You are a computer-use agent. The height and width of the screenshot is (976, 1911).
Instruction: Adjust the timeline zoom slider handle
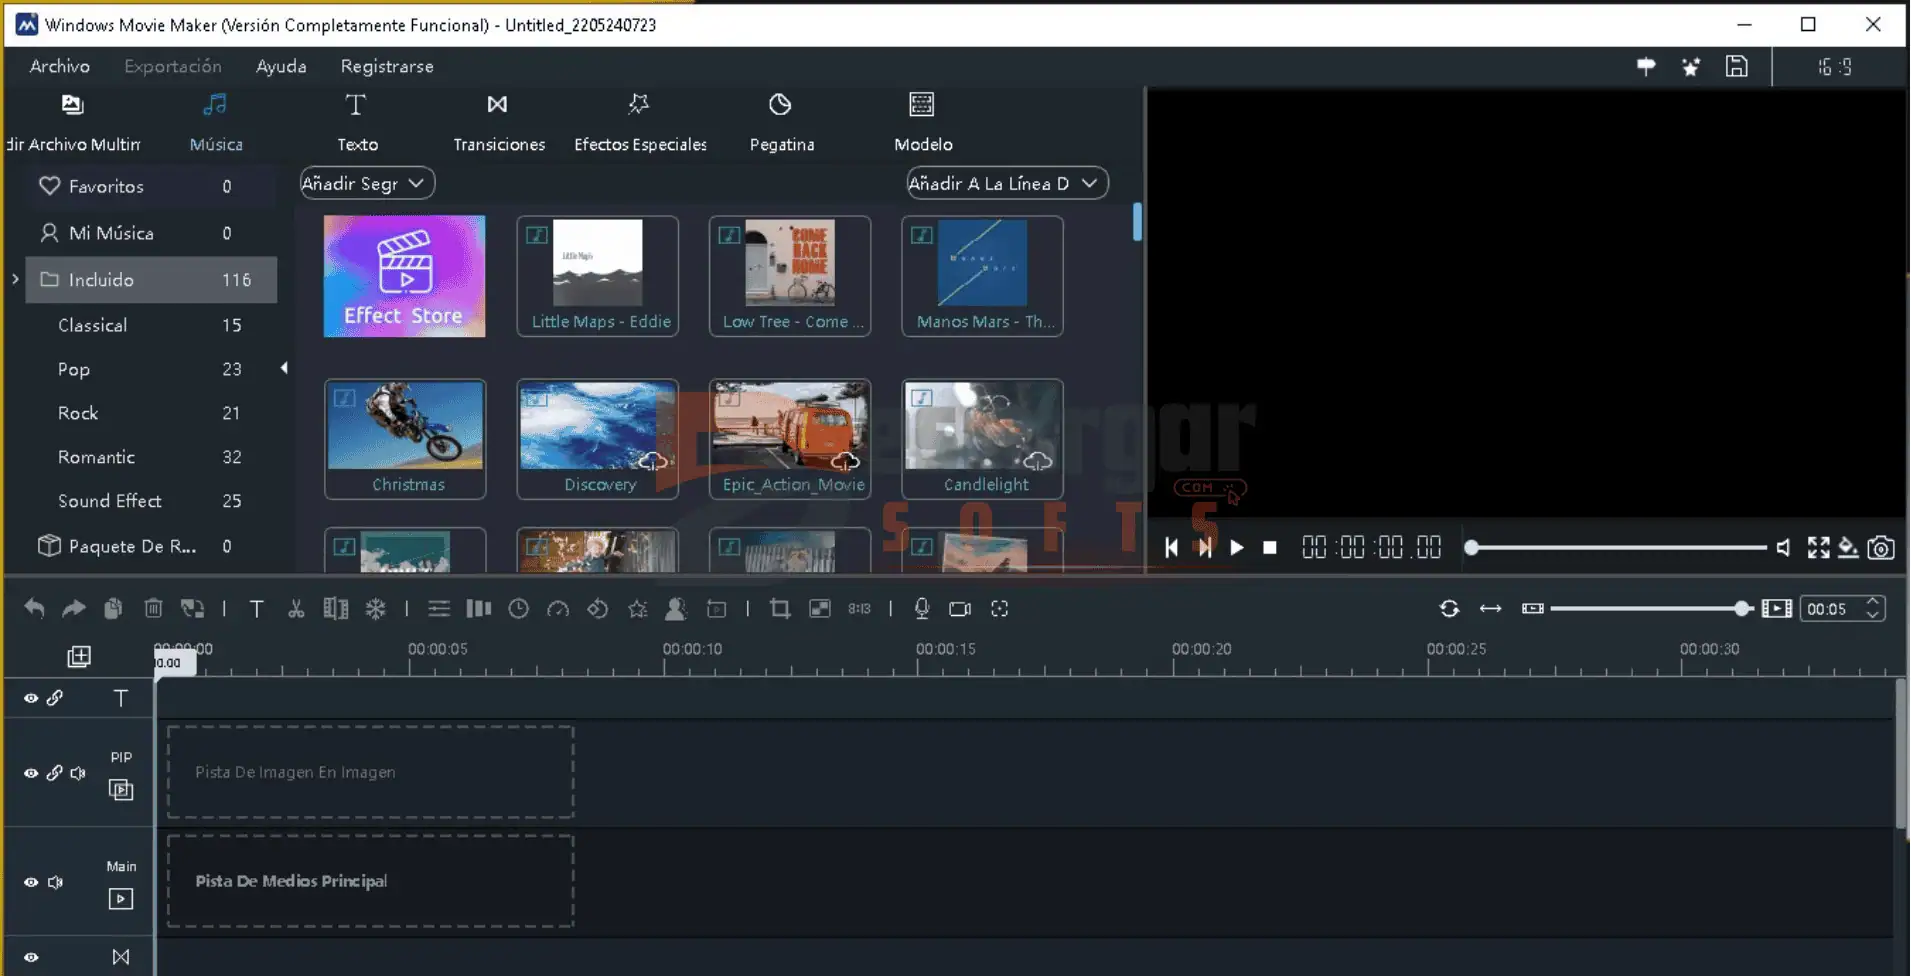pyautogui.click(x=1742, y=608)
